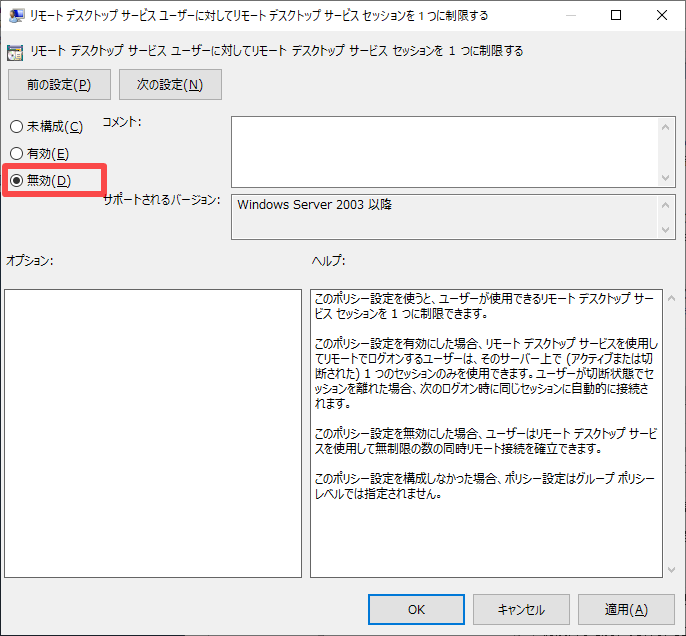Click the サポートされるバージョン label
This screenshot has width=686, height=636.
click(161, 200)
